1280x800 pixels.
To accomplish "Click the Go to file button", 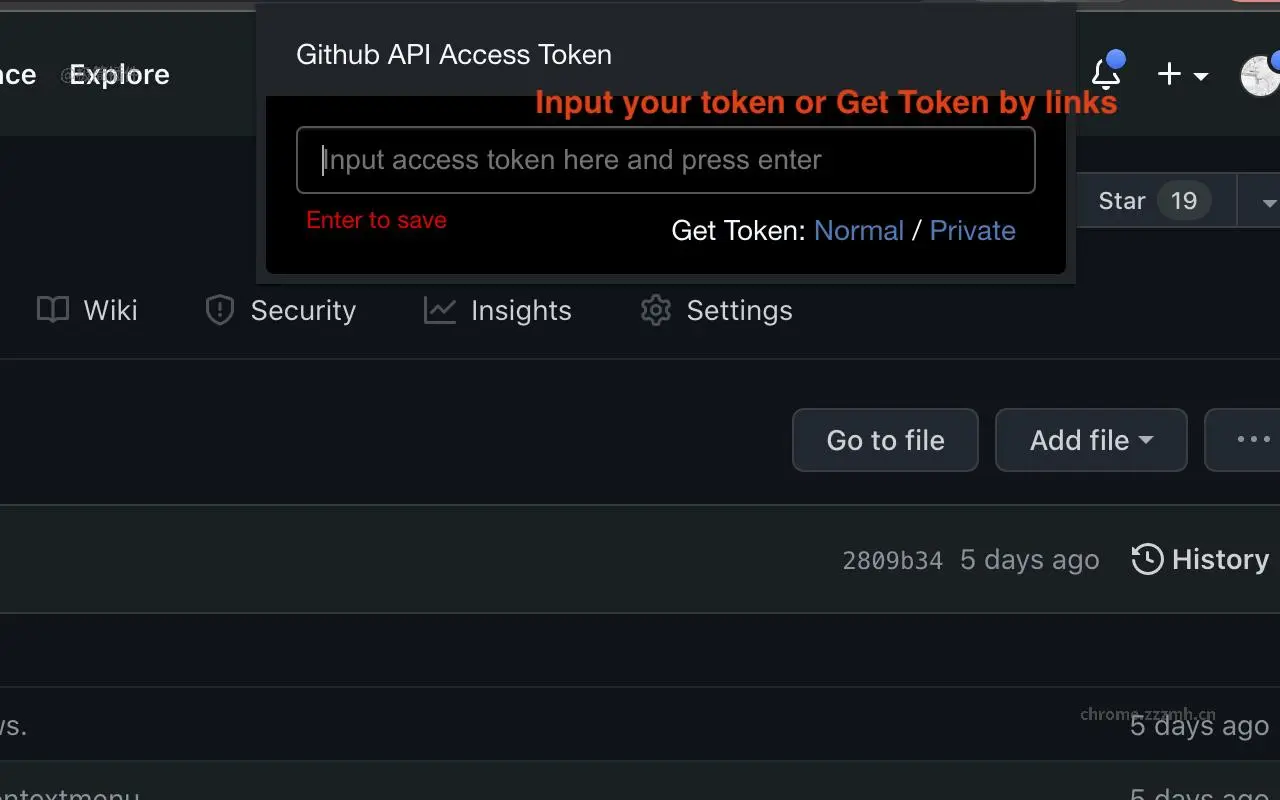I will pyautogui.click(x=884, y=440).
